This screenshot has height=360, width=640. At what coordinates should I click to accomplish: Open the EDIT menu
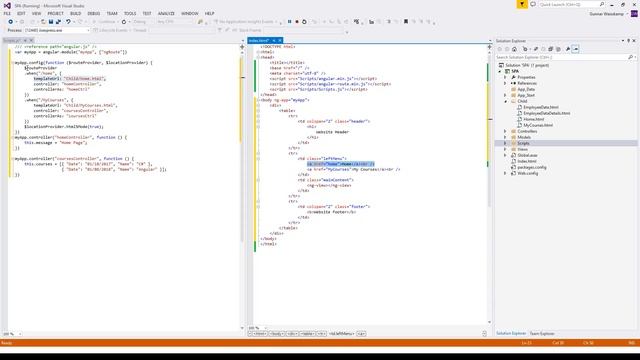tap(21, 13)
